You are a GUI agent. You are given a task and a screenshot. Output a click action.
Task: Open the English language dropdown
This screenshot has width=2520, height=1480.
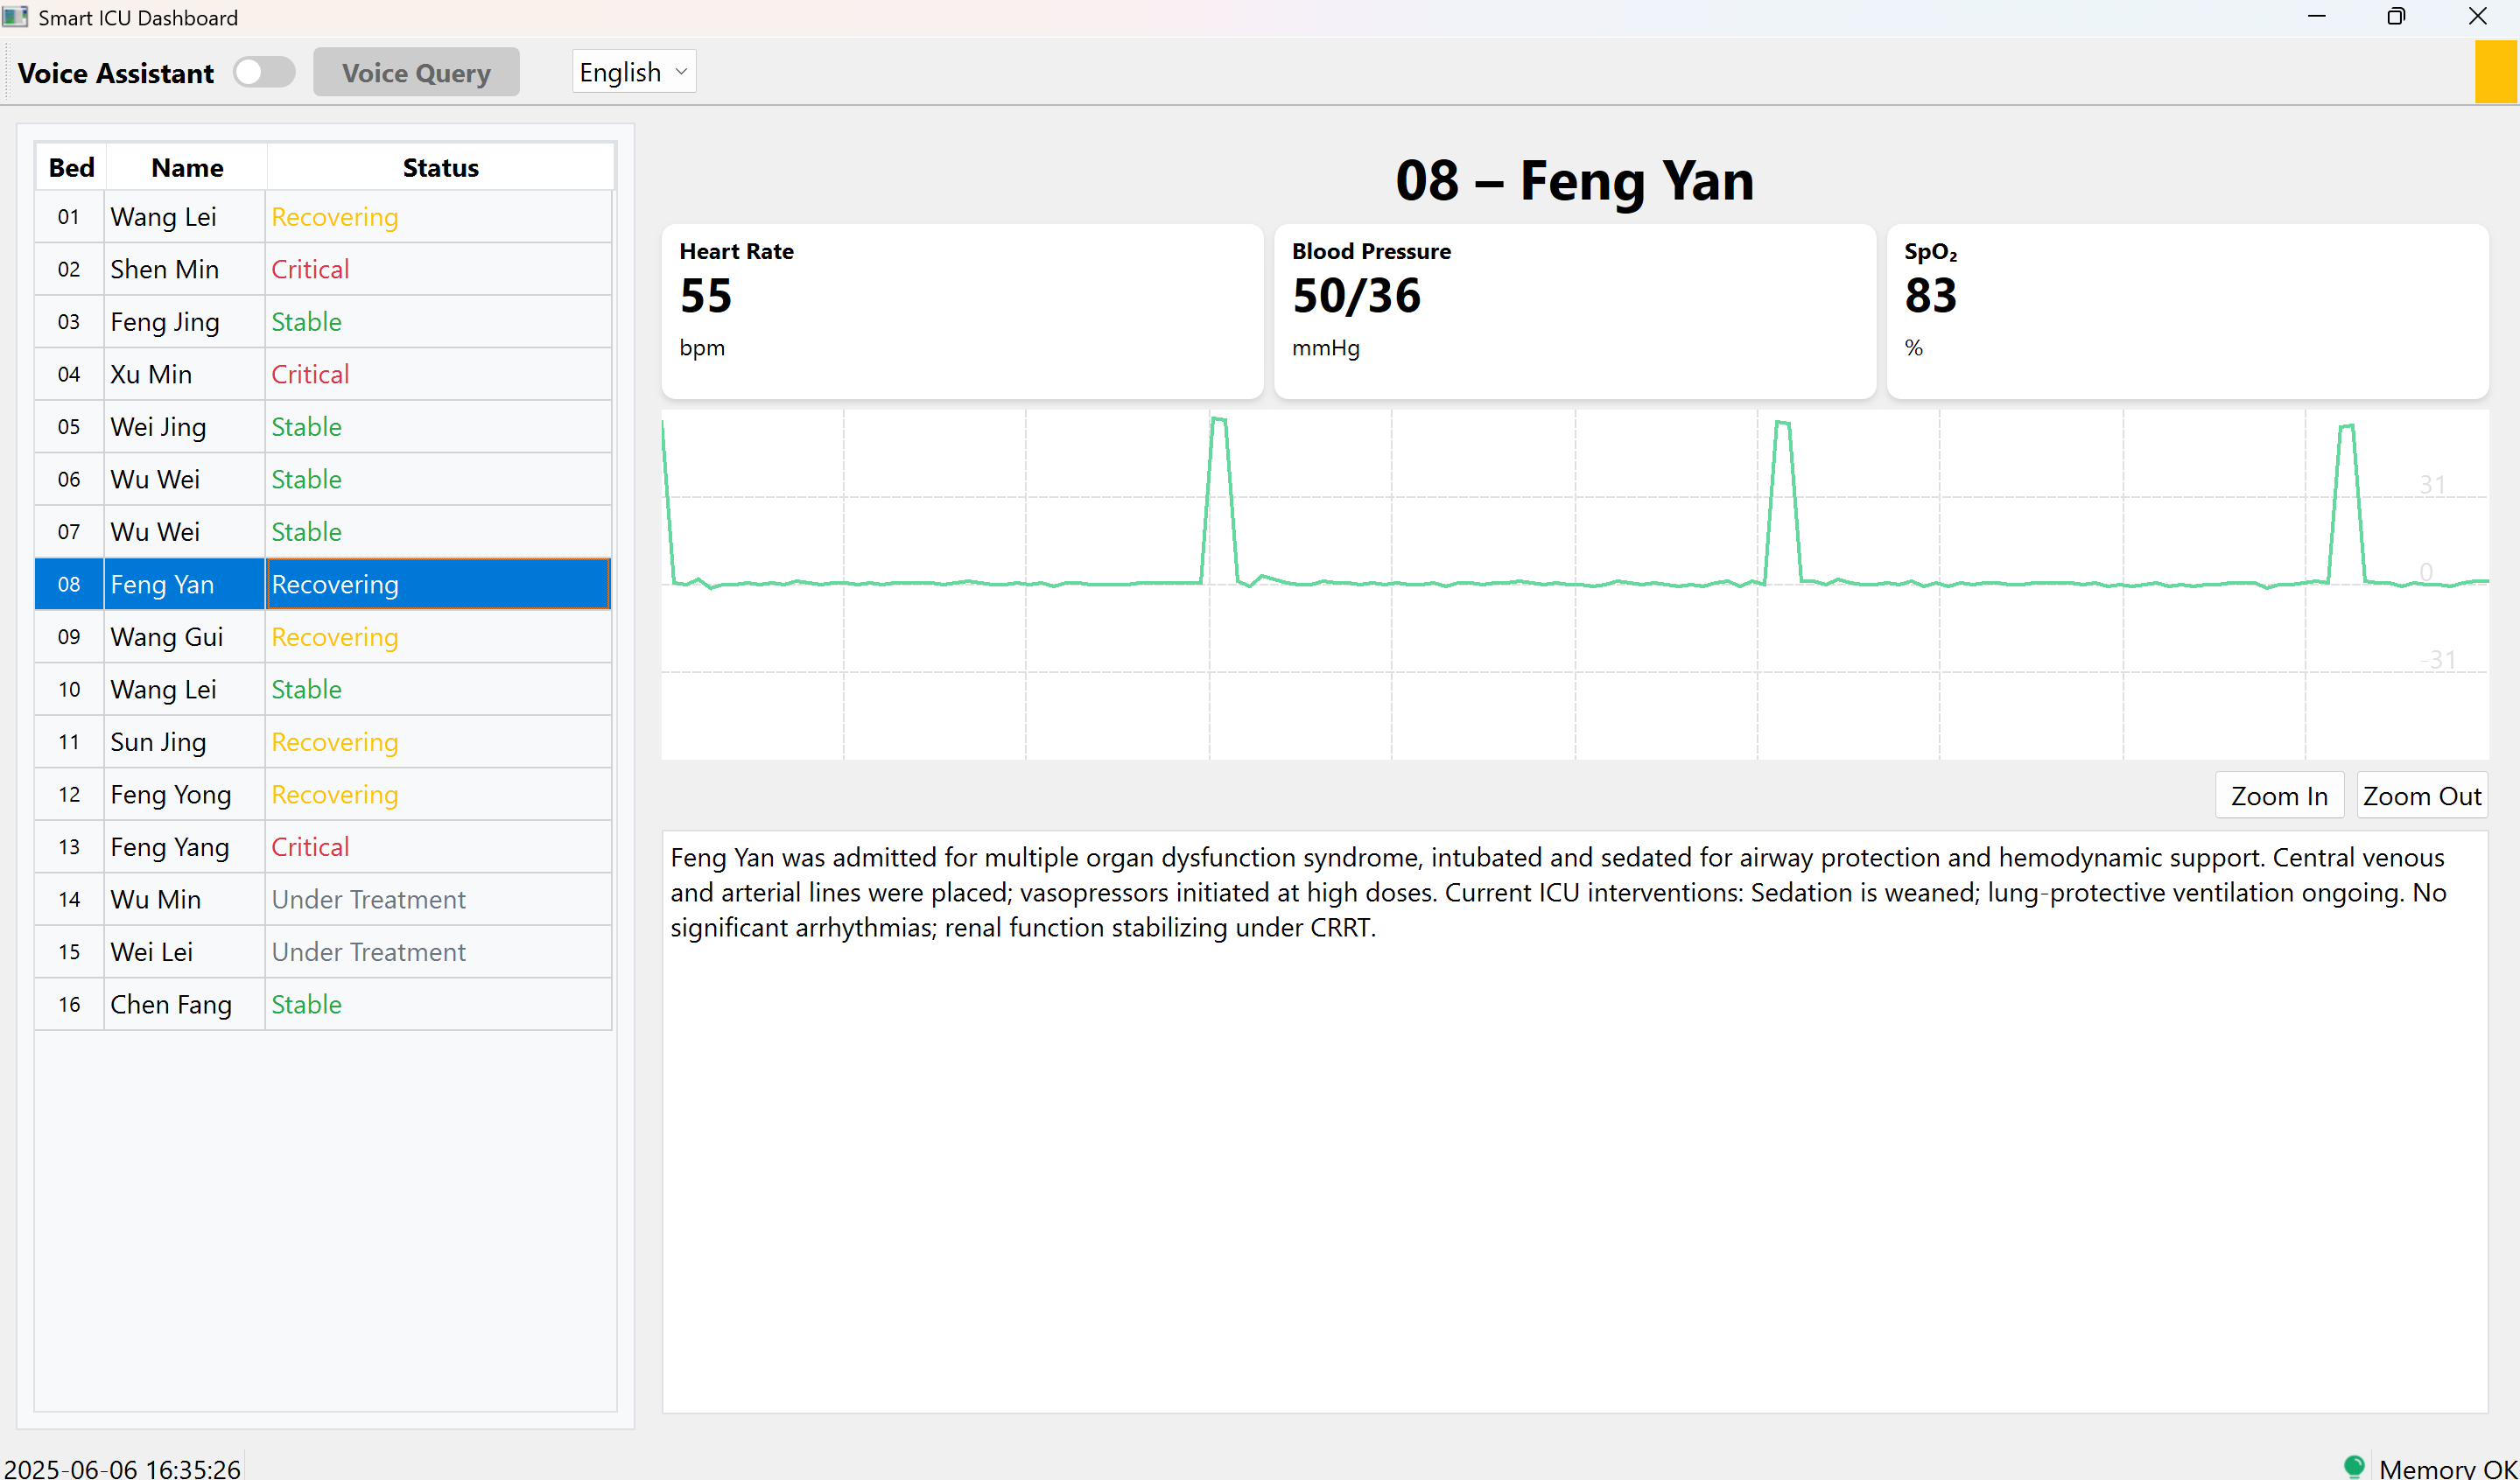(x=633, y=72)
